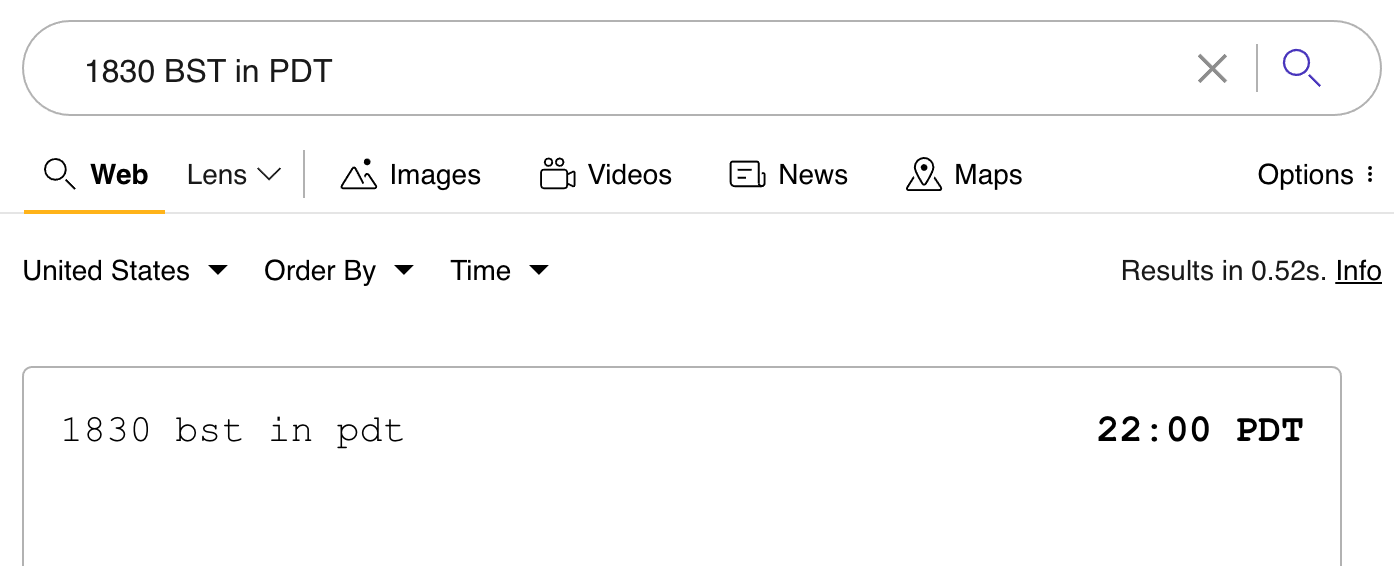
Task: Expand the Order By dropdown
Action: click(338, 271)
